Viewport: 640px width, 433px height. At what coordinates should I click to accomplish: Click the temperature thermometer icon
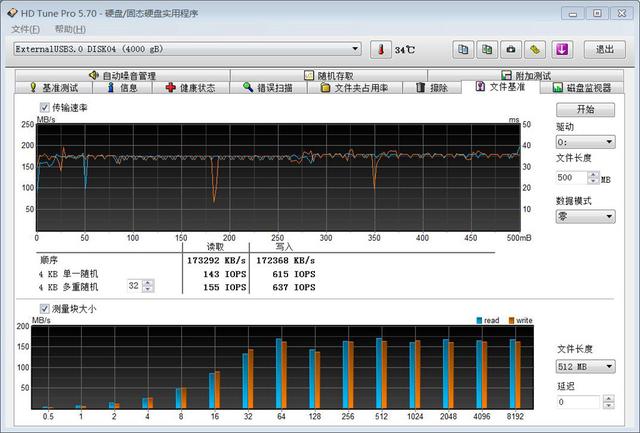[381, 50]
